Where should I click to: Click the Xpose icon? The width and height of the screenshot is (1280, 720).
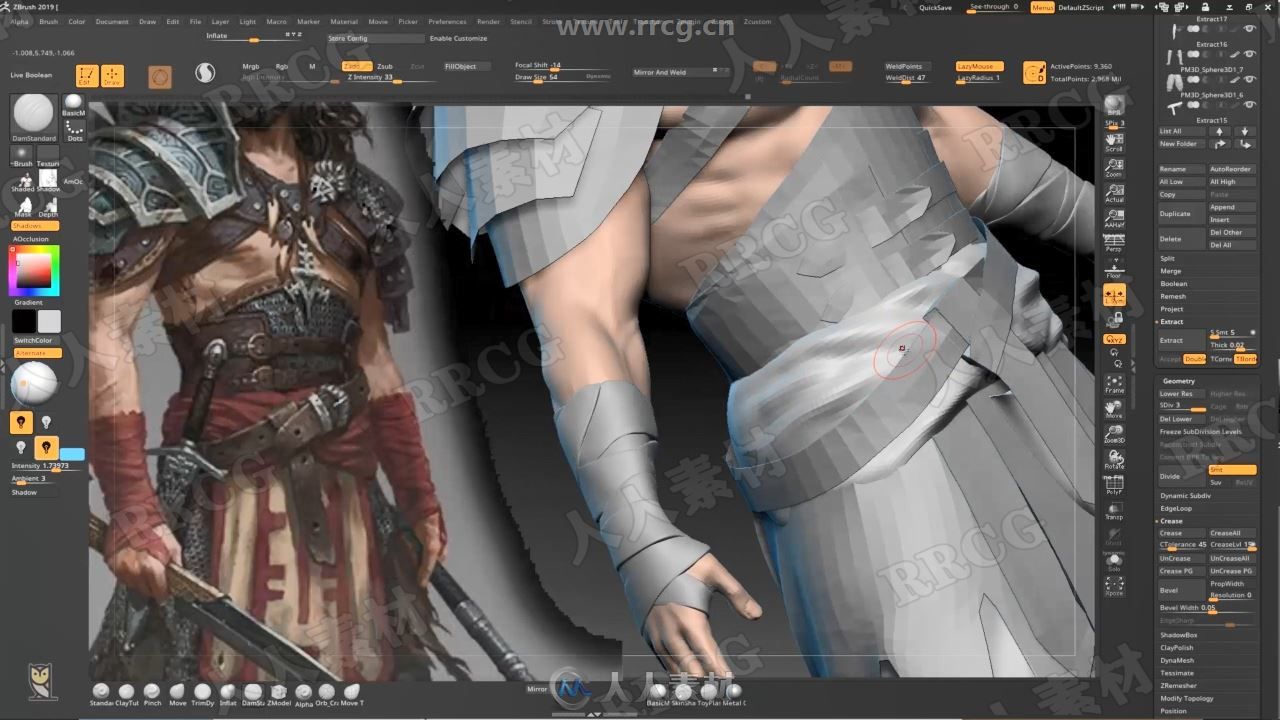1114,587
